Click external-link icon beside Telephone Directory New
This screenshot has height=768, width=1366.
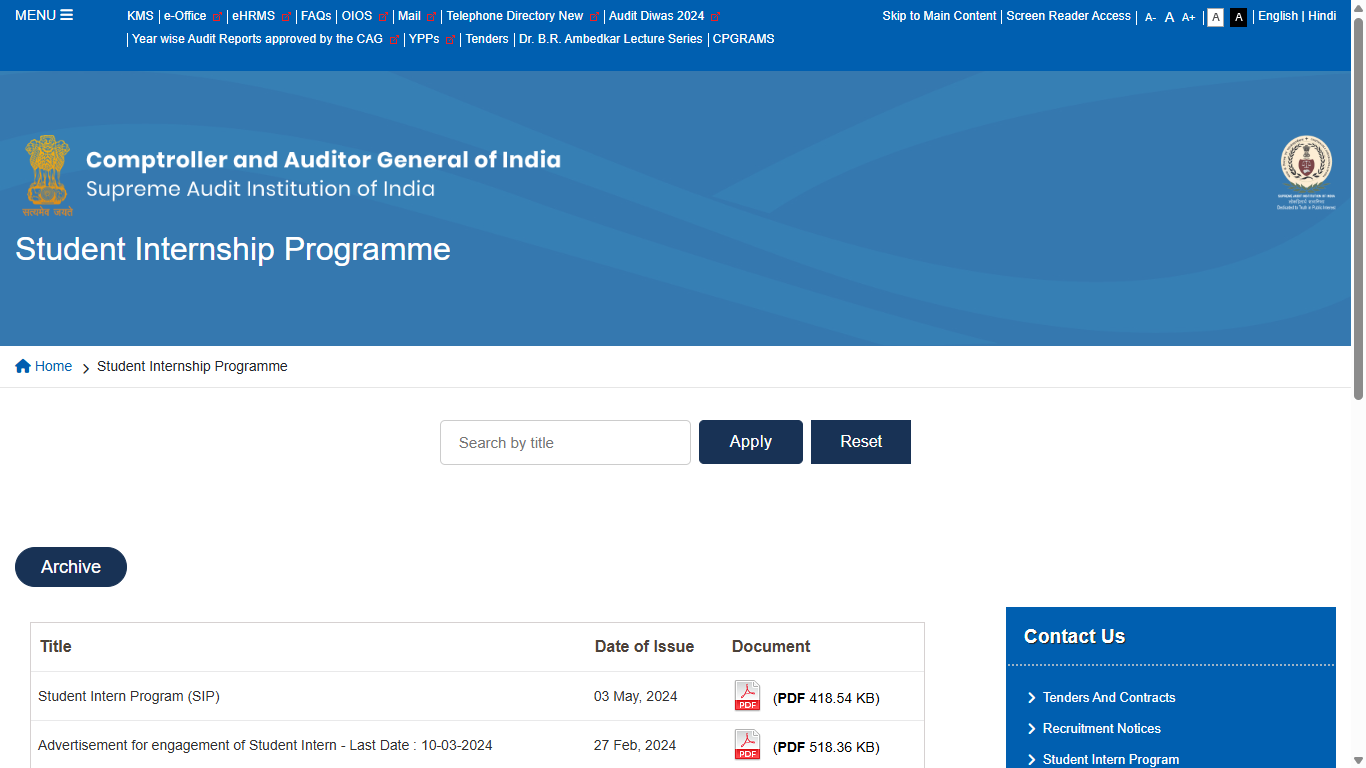[594, 17]
